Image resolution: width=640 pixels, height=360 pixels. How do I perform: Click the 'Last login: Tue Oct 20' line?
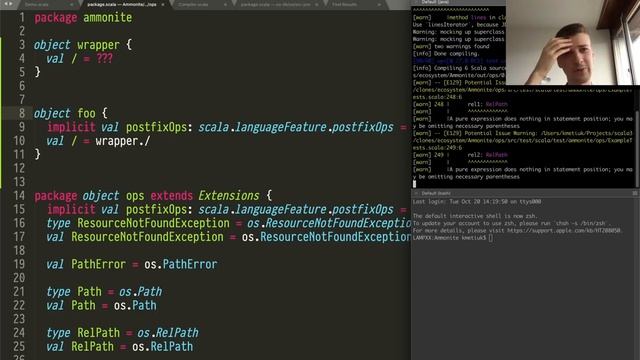point(477,202)
